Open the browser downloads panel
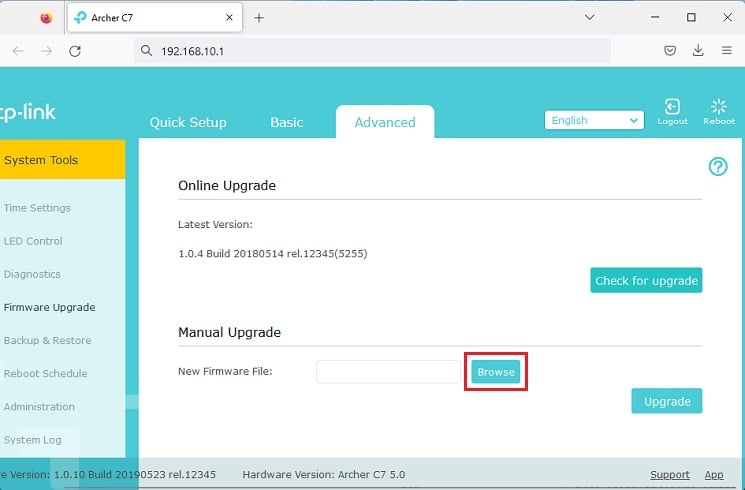The image size is (745, 490). [698, 50]
